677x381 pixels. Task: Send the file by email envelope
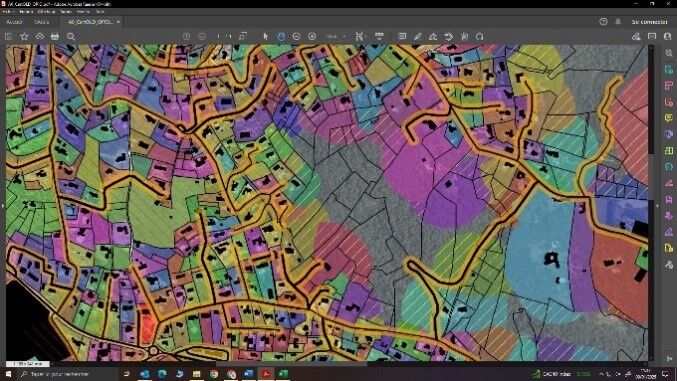[x=652, y=37]
